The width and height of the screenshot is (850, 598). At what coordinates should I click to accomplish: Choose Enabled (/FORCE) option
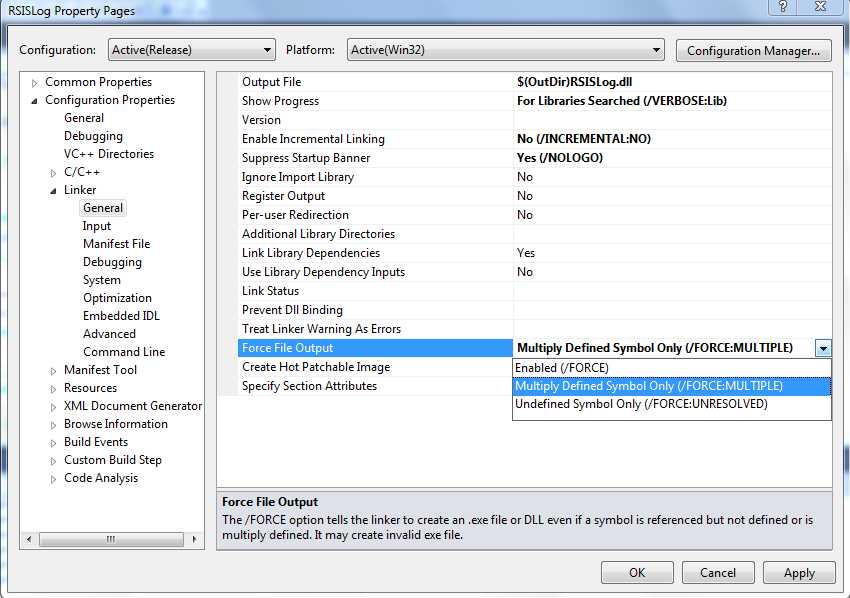coord(671,368)
